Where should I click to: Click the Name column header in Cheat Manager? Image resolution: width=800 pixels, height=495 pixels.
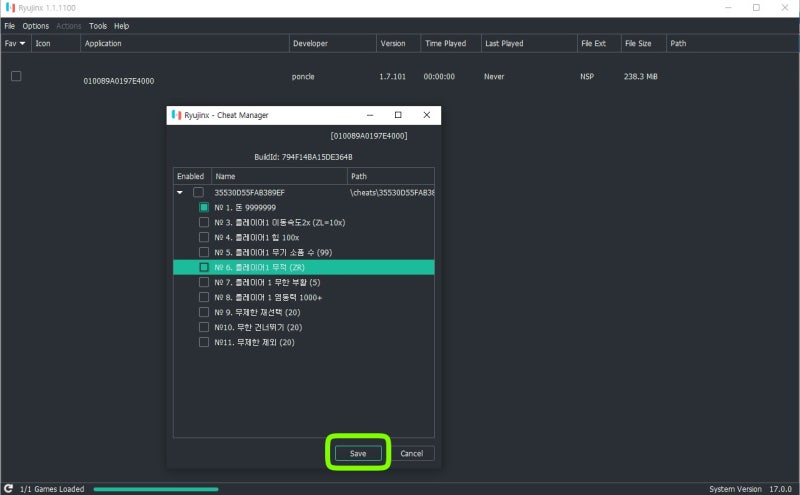(279, 176)
